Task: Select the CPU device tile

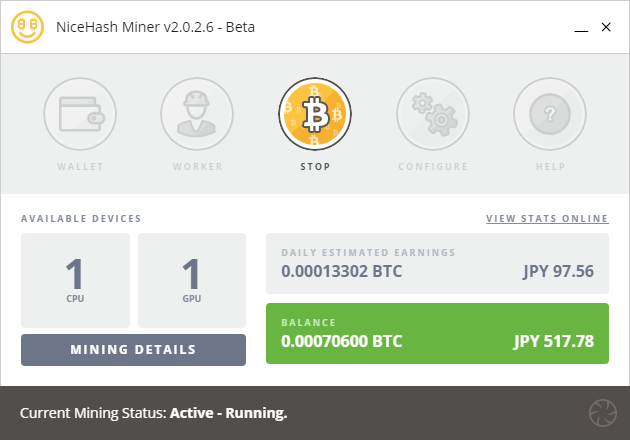Action: coord(75,280)
